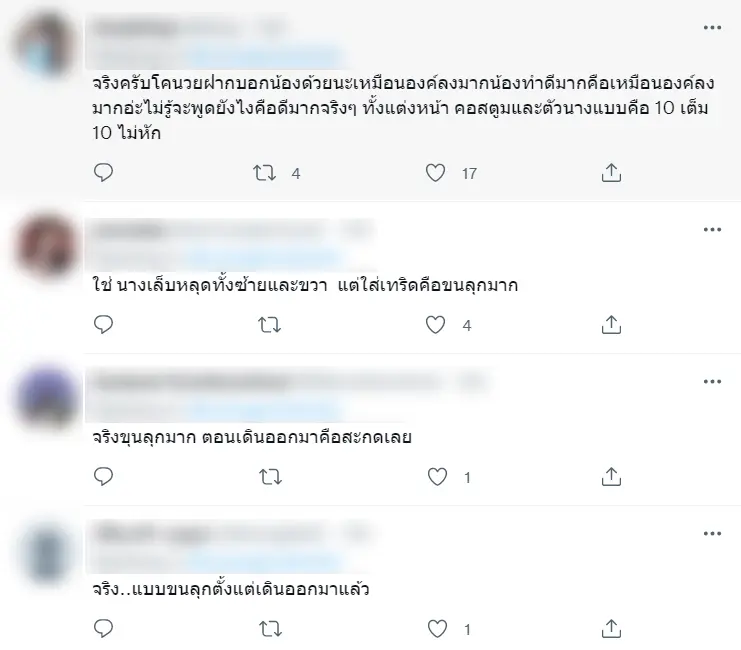Retweet the second comment in the thread

(x=269, y=325)
